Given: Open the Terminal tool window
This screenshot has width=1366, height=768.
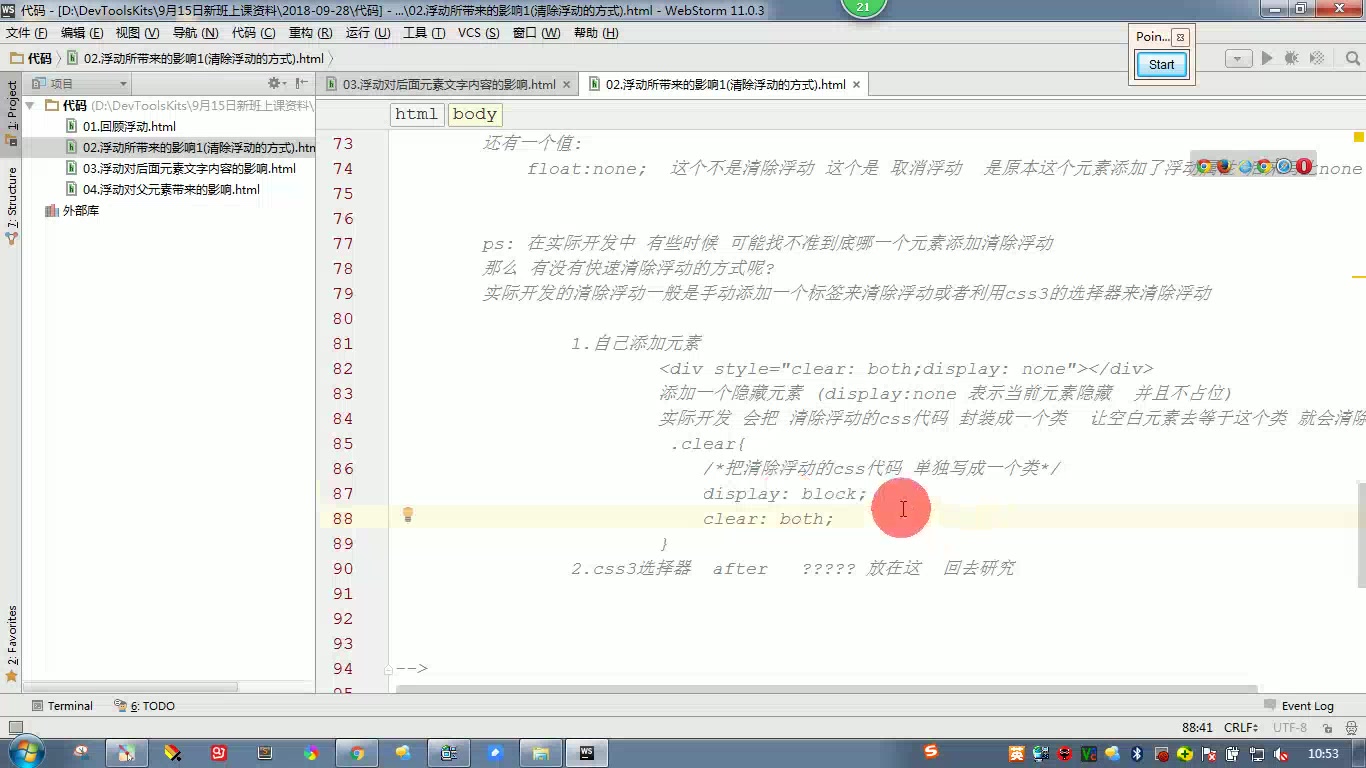Looking at the screenshot, I should [x=69, y=705].
